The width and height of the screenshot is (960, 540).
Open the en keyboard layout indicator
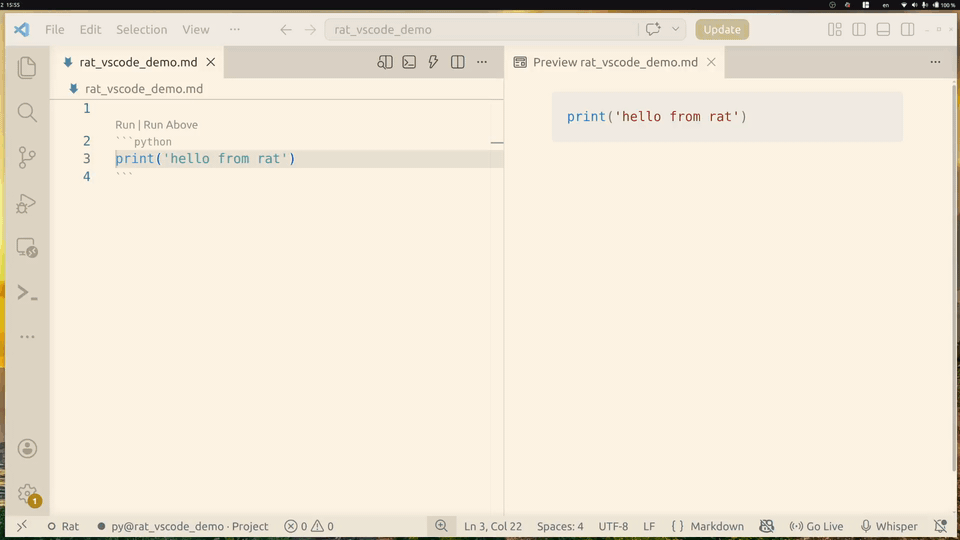[885, 5]
